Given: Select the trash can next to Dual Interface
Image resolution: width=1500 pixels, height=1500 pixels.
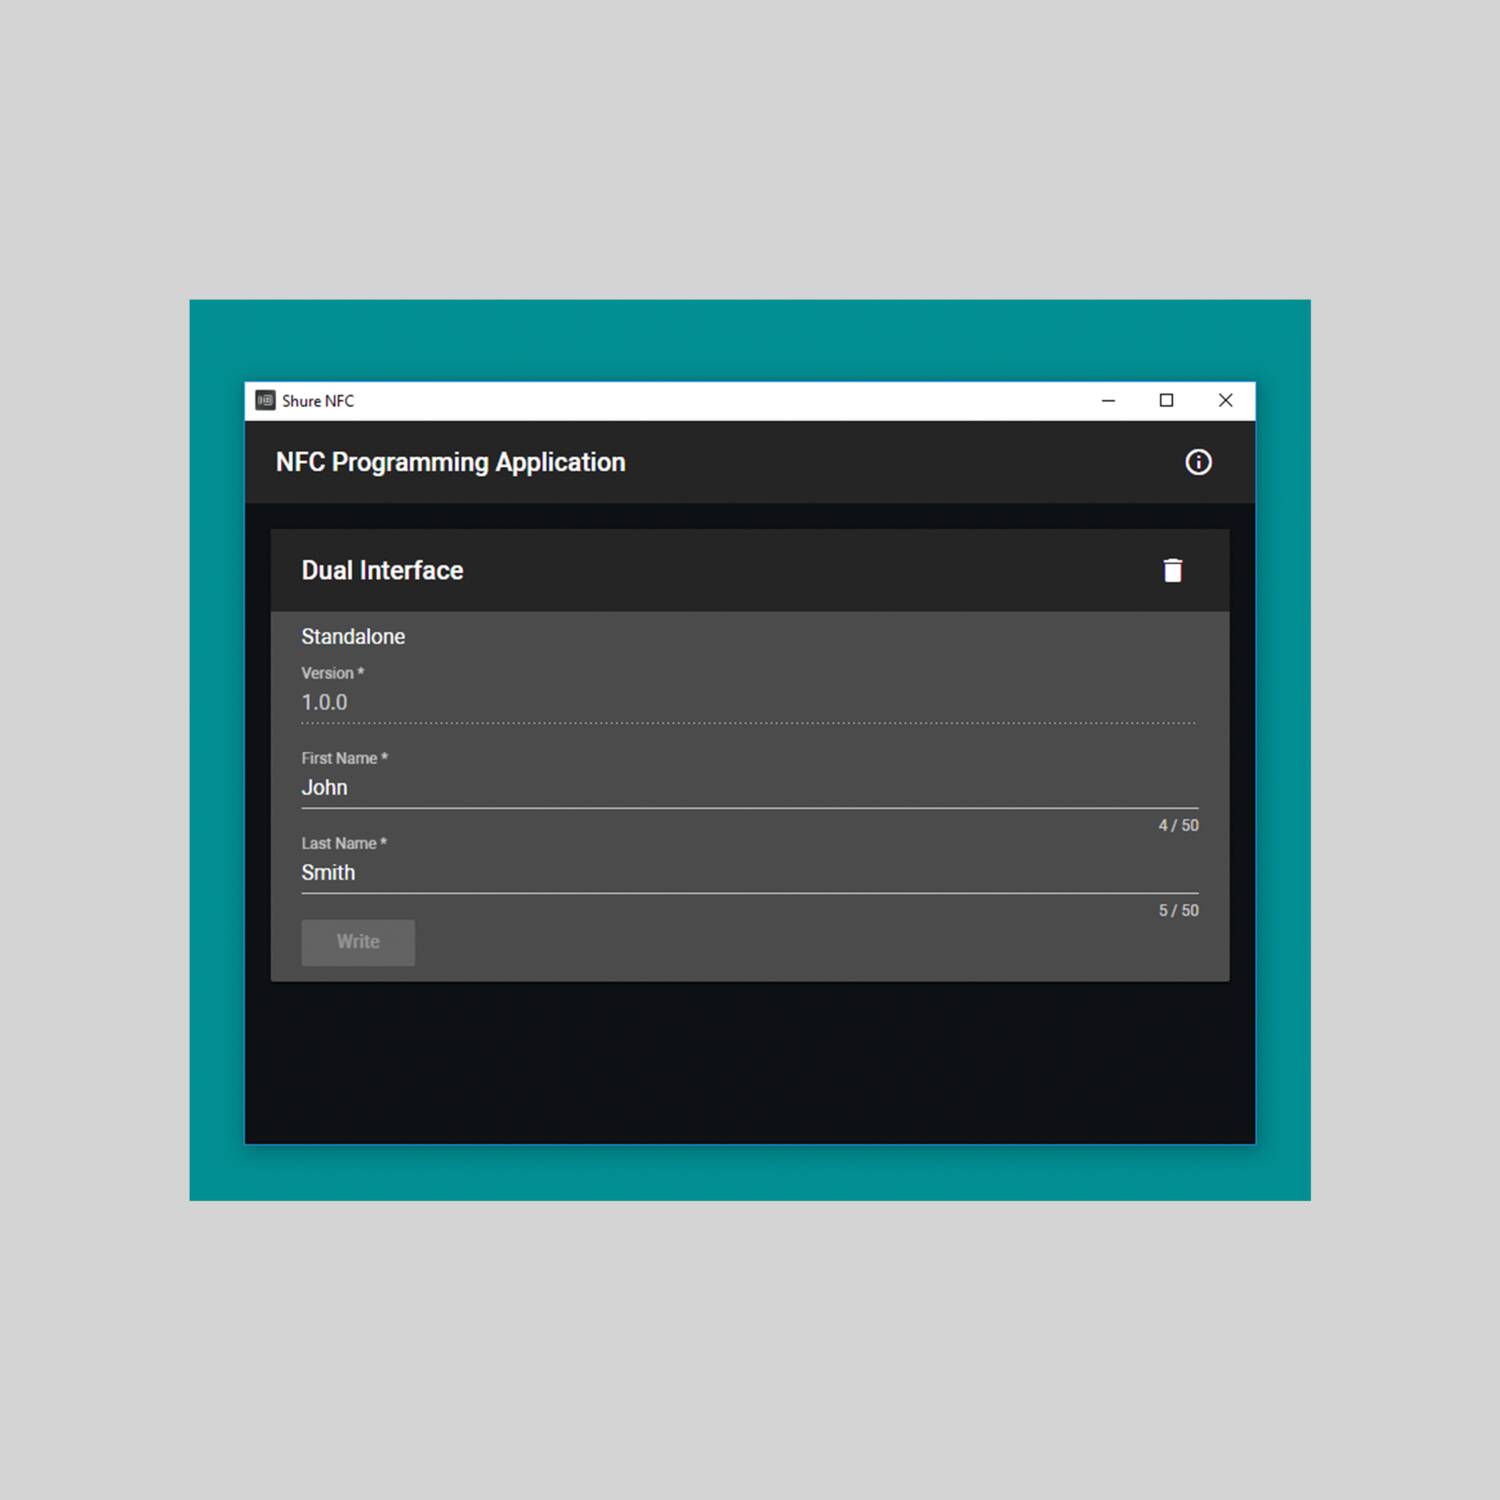Looking at the screenshot, I should click(1172, 569).
